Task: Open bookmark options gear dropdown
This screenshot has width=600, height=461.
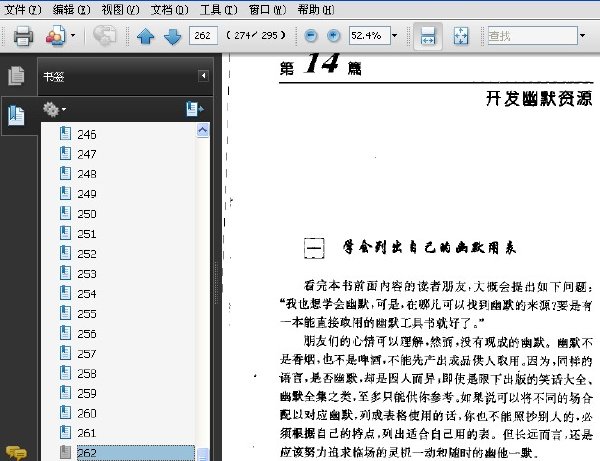Action: (x=54, y=109)
